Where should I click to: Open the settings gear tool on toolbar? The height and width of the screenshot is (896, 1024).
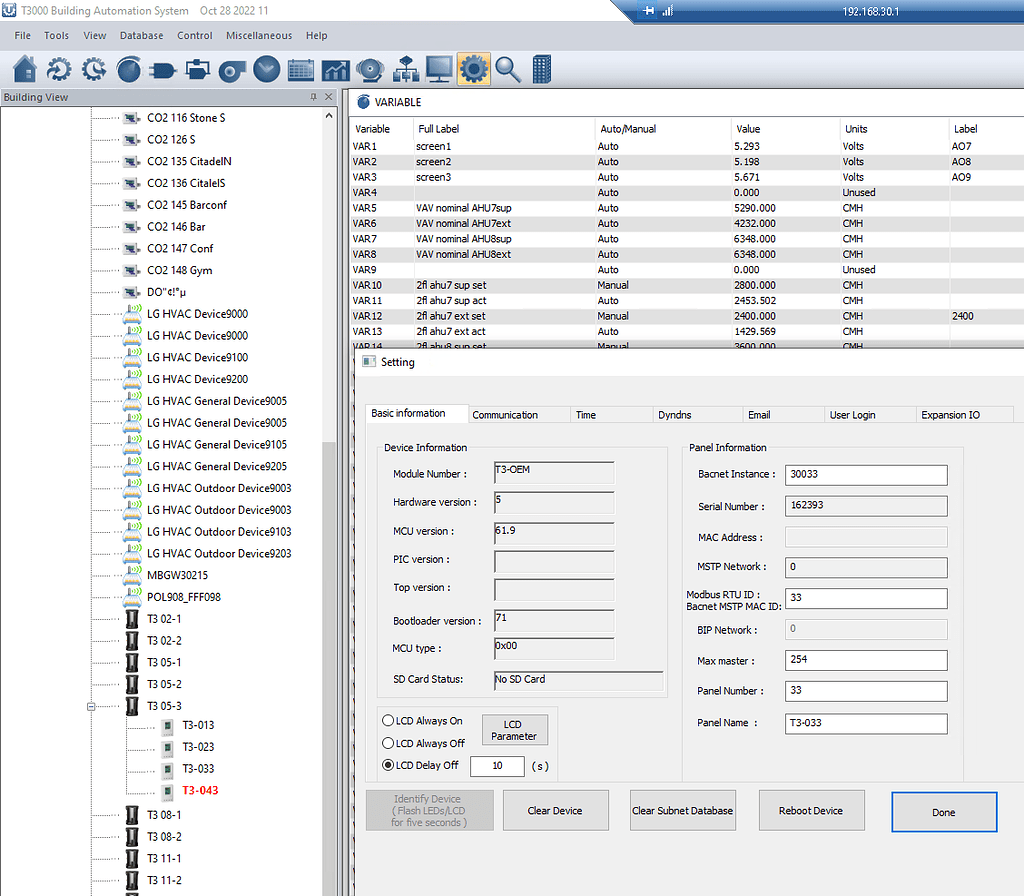(x=472, y=69)
